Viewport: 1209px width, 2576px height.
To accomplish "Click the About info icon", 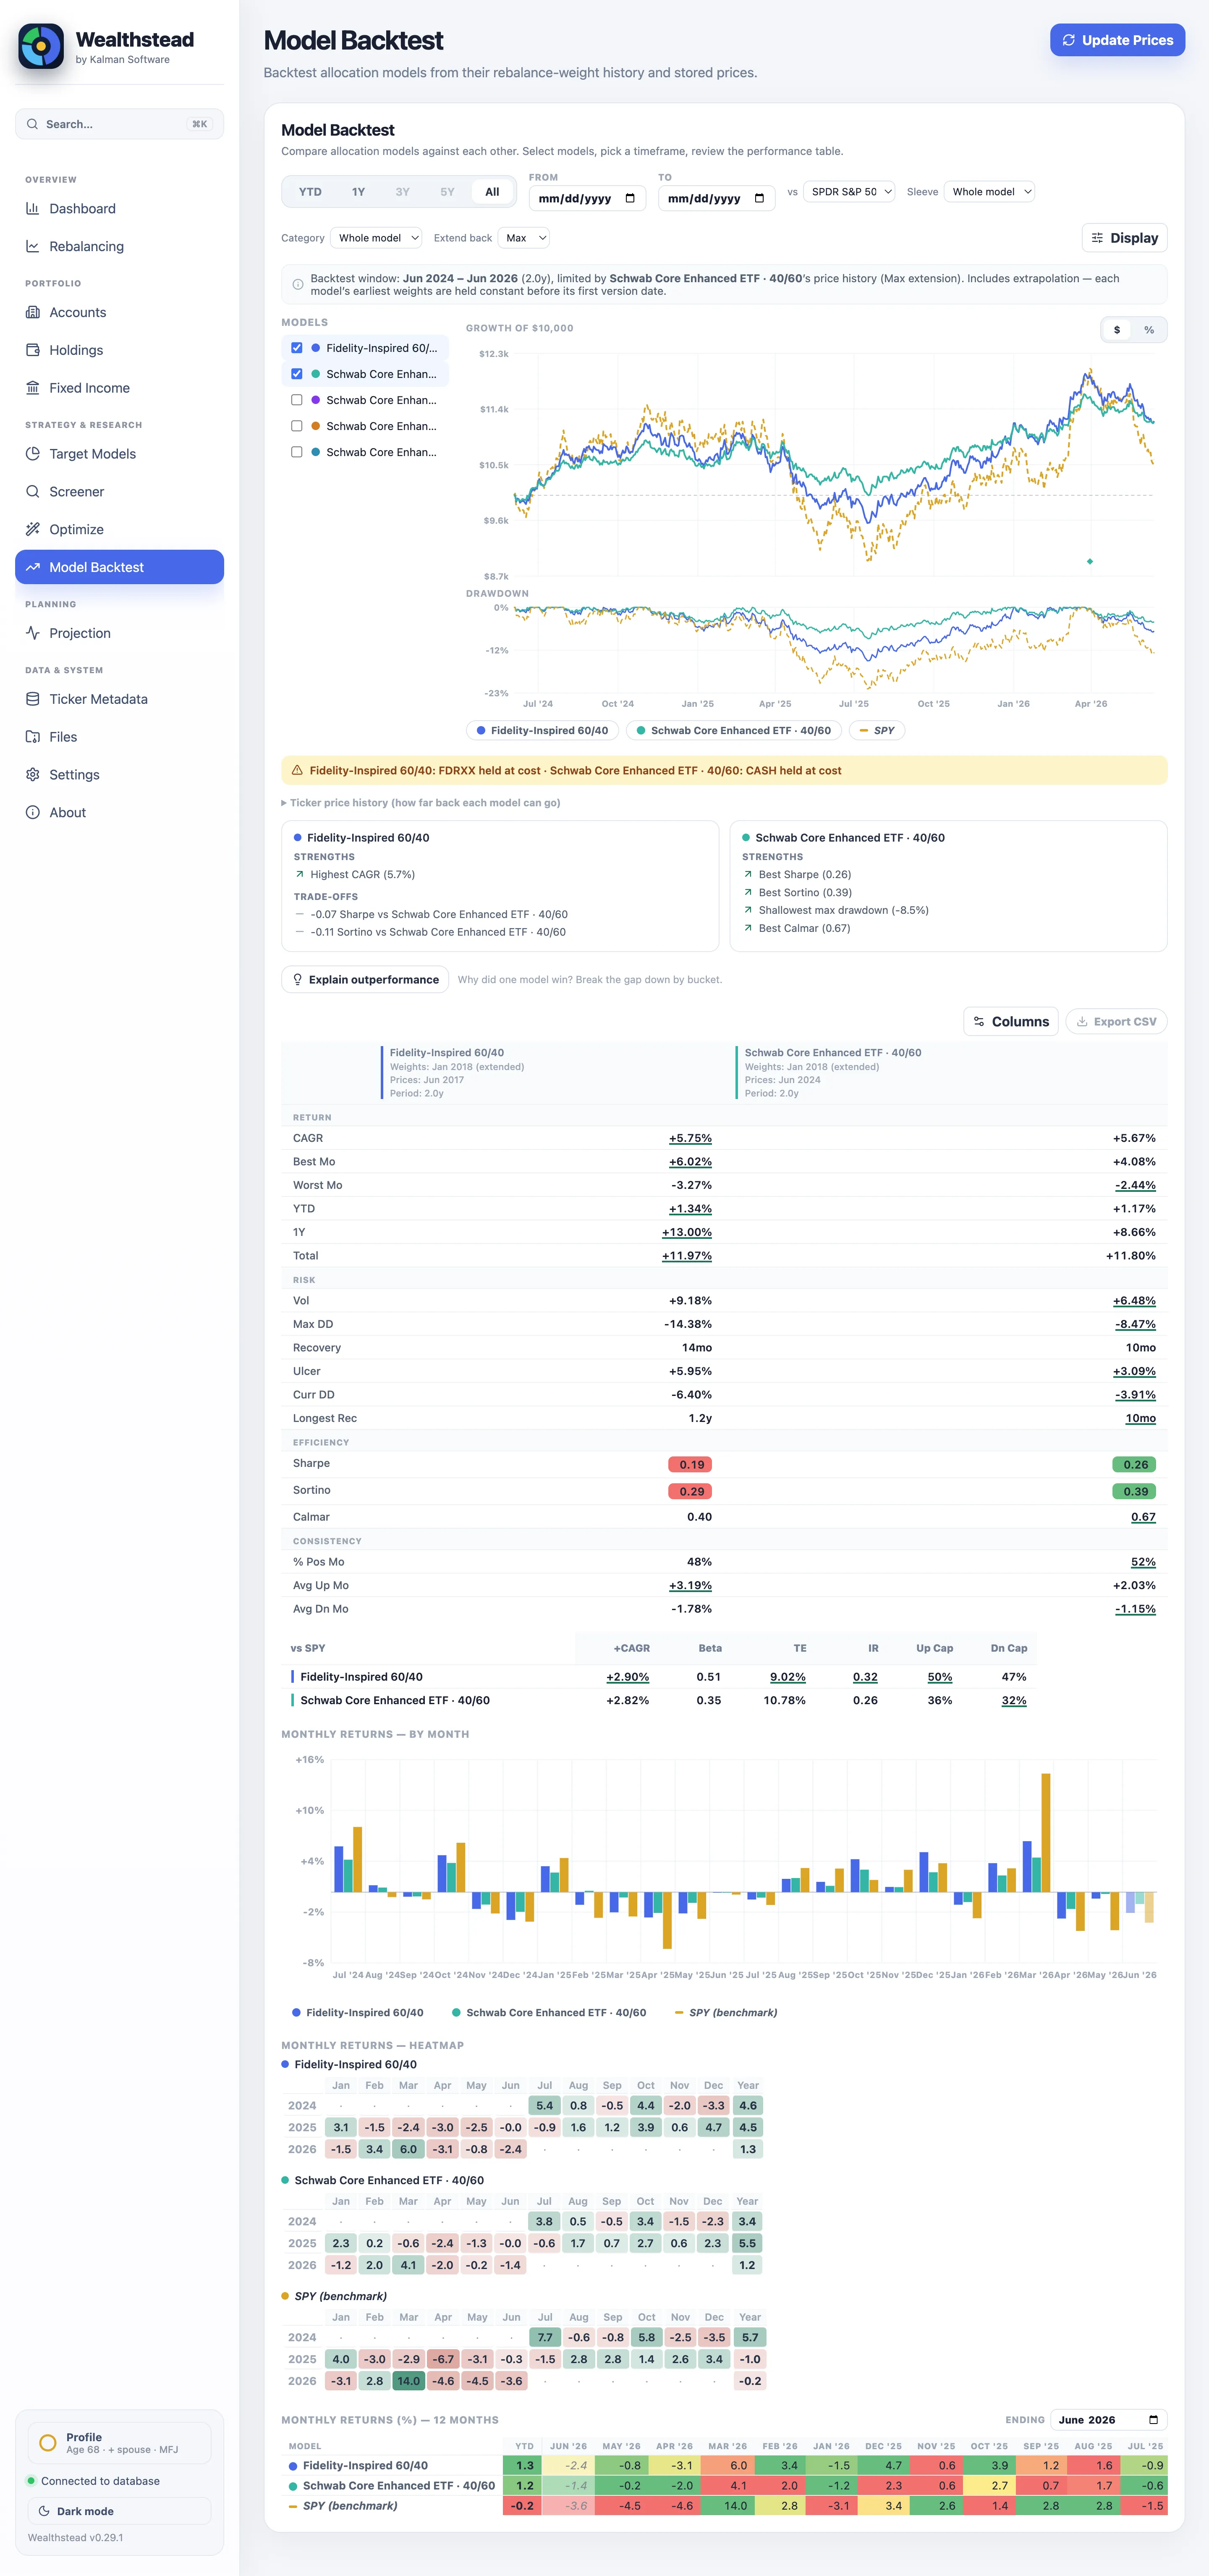I will coord(33,813).
